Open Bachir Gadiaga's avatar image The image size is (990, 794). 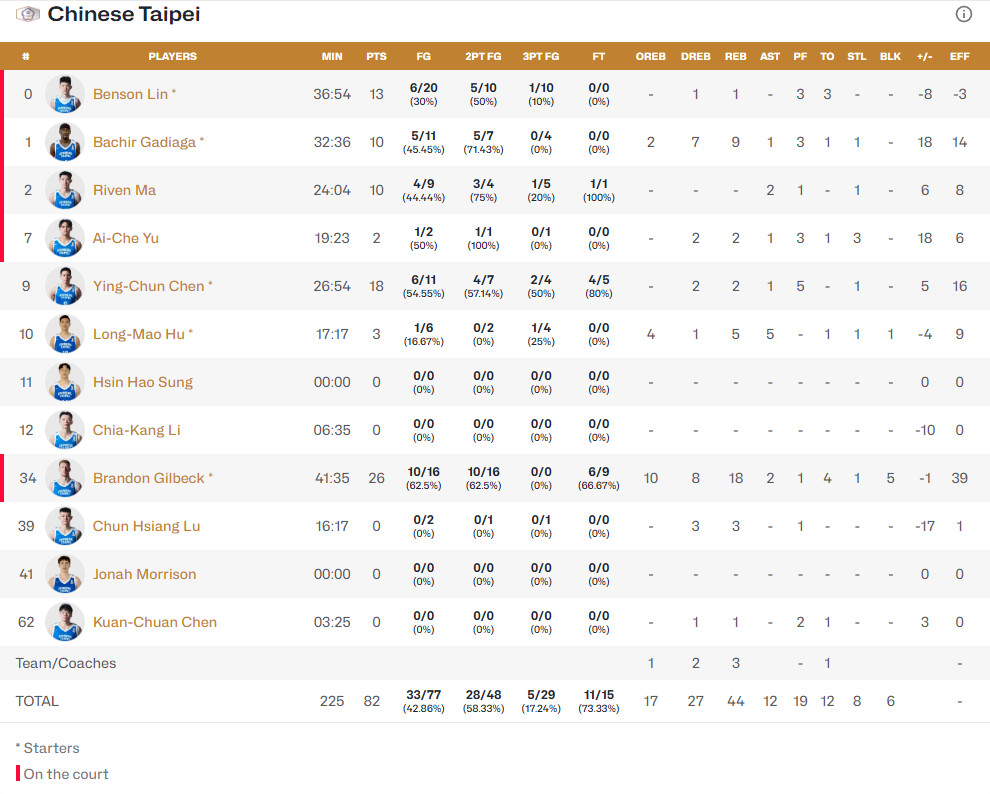click(65, 142)
